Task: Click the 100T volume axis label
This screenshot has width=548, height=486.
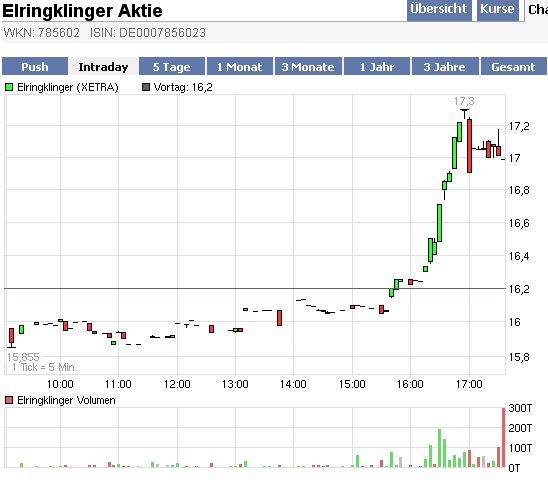Action: coord(520,448)
